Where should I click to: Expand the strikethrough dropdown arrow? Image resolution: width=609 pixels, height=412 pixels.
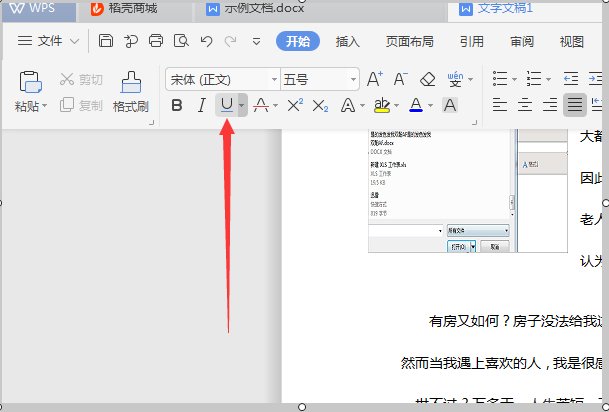(275, 106)
